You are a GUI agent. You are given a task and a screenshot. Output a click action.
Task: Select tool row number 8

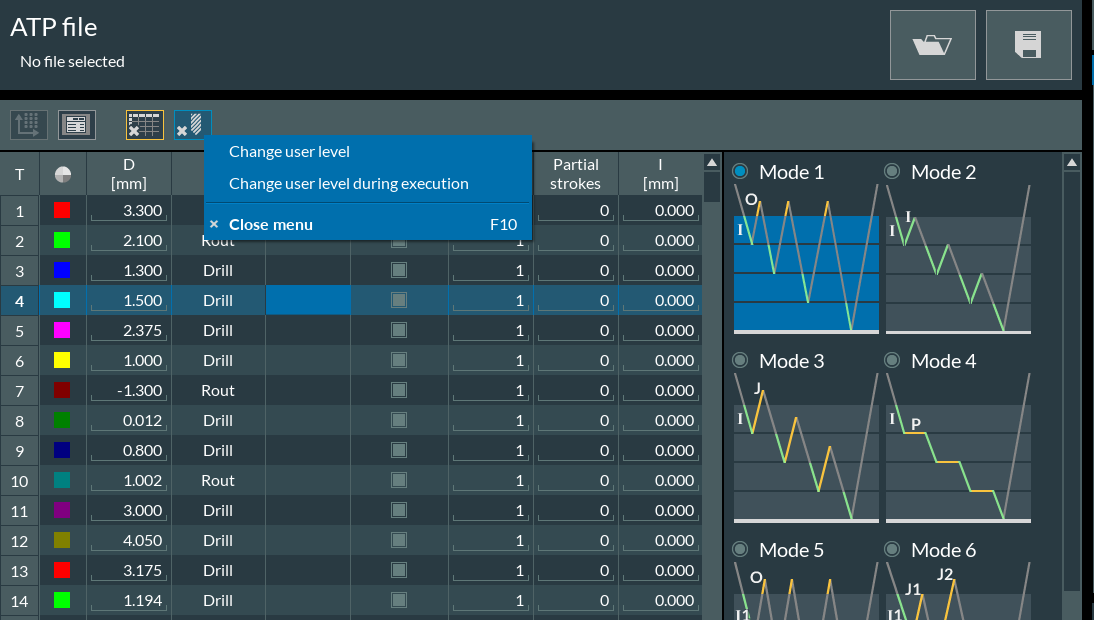[20, 421]
